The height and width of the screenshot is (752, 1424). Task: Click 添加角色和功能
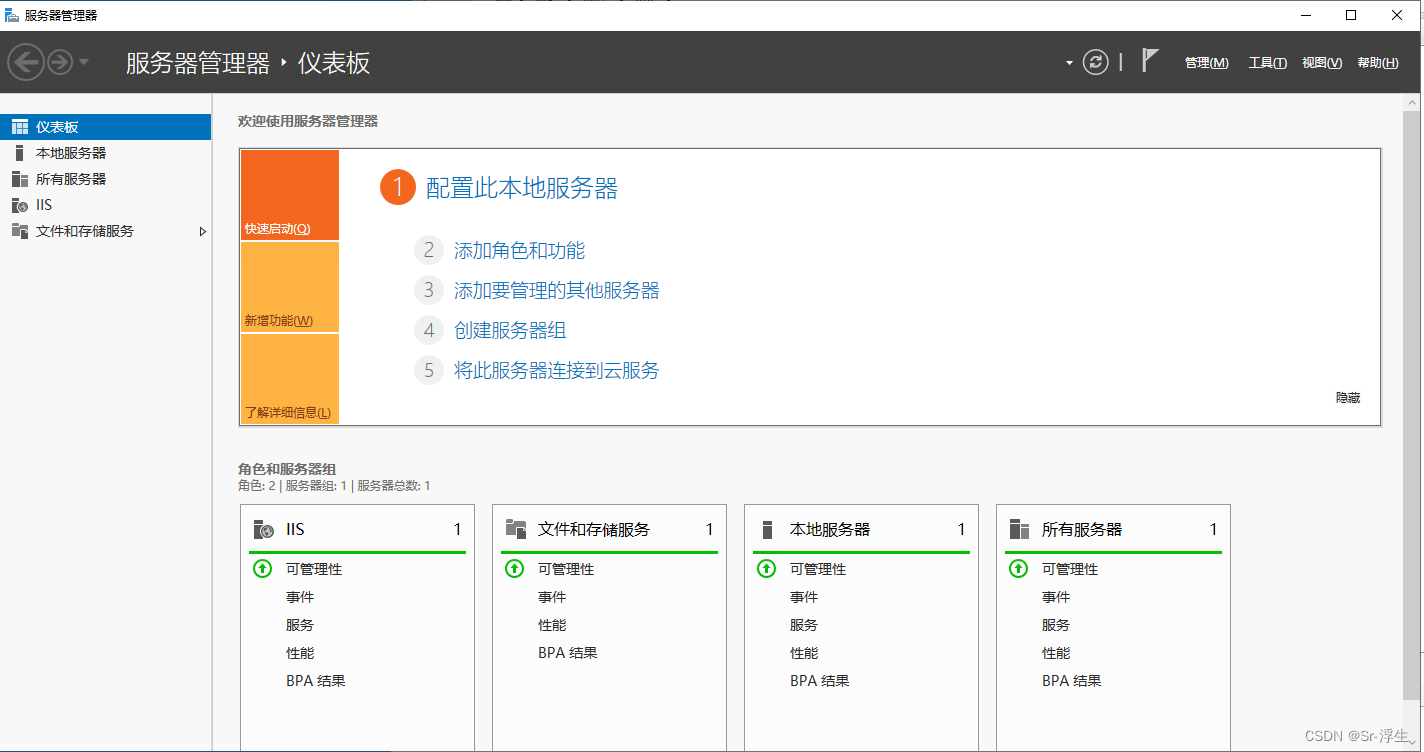[519, 250]
